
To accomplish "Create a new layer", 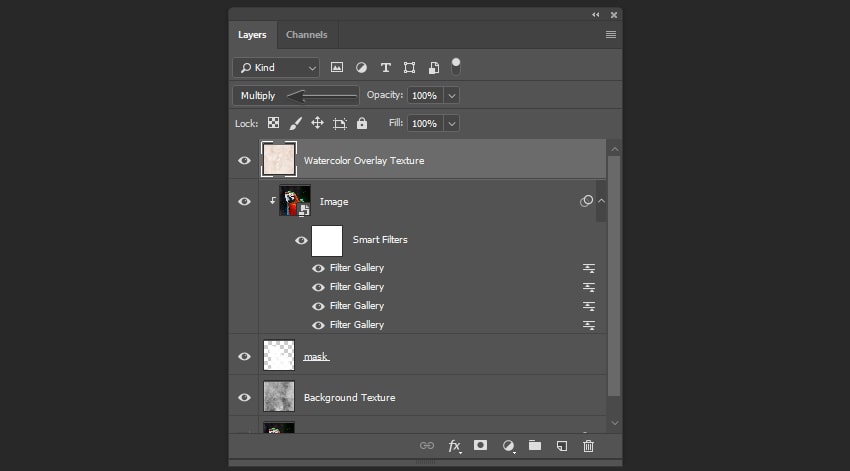I will [x=562, y=446].
